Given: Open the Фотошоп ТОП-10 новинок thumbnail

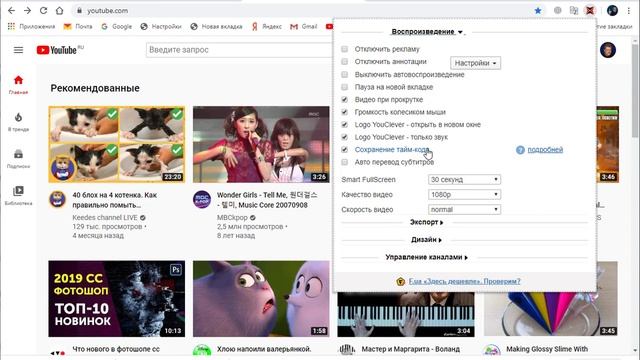Looking at the screenshot, I should pos(117,299).
